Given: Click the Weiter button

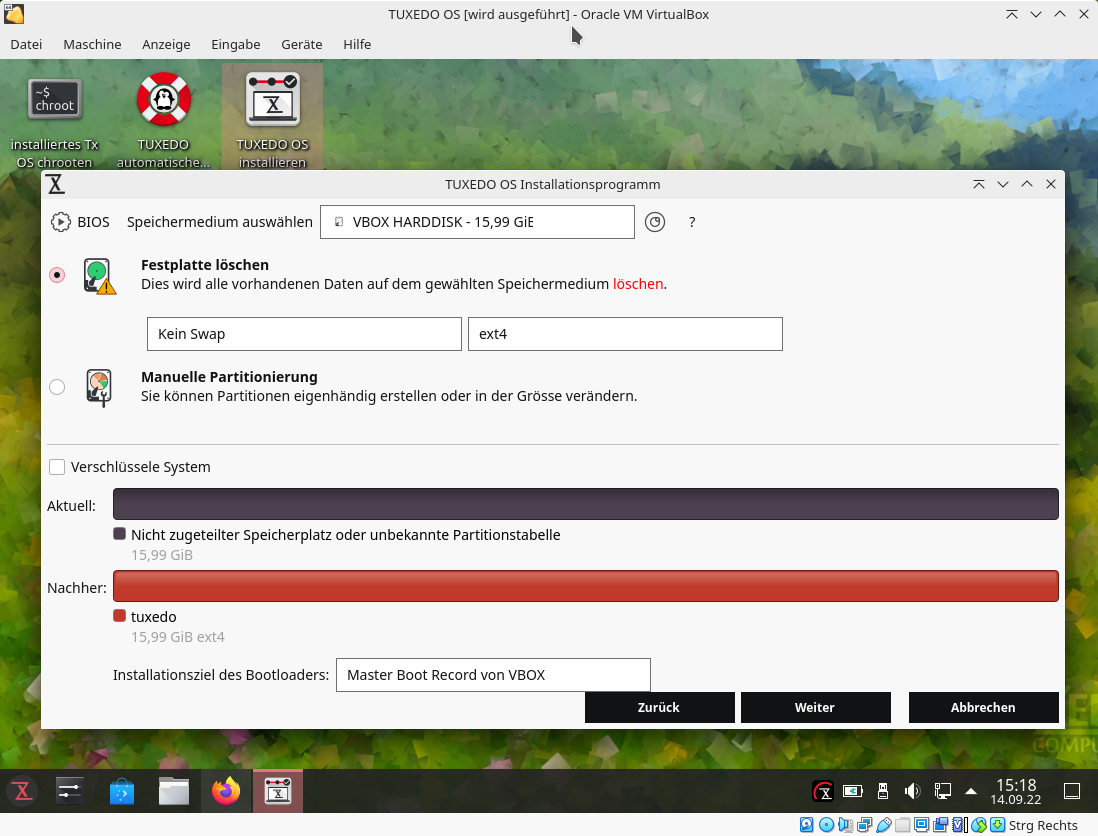Looking at the screenshot, I should point(816,707).
